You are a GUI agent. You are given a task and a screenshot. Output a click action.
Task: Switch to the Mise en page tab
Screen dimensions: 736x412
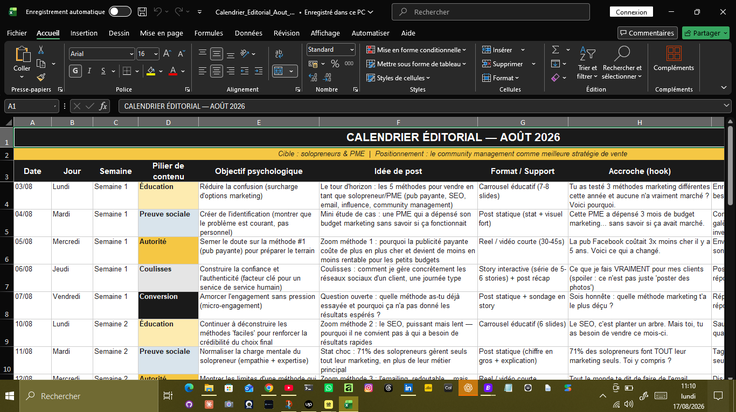point(161,33)
